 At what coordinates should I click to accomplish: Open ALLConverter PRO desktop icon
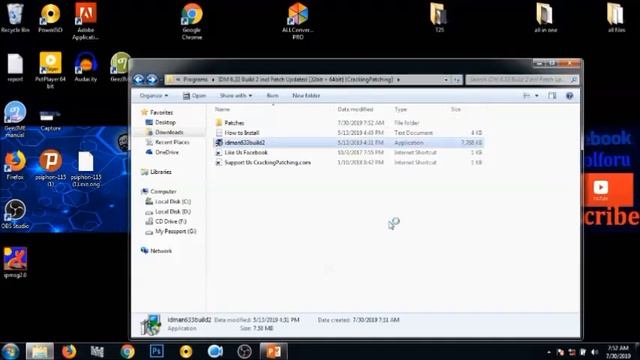(298, 21)
